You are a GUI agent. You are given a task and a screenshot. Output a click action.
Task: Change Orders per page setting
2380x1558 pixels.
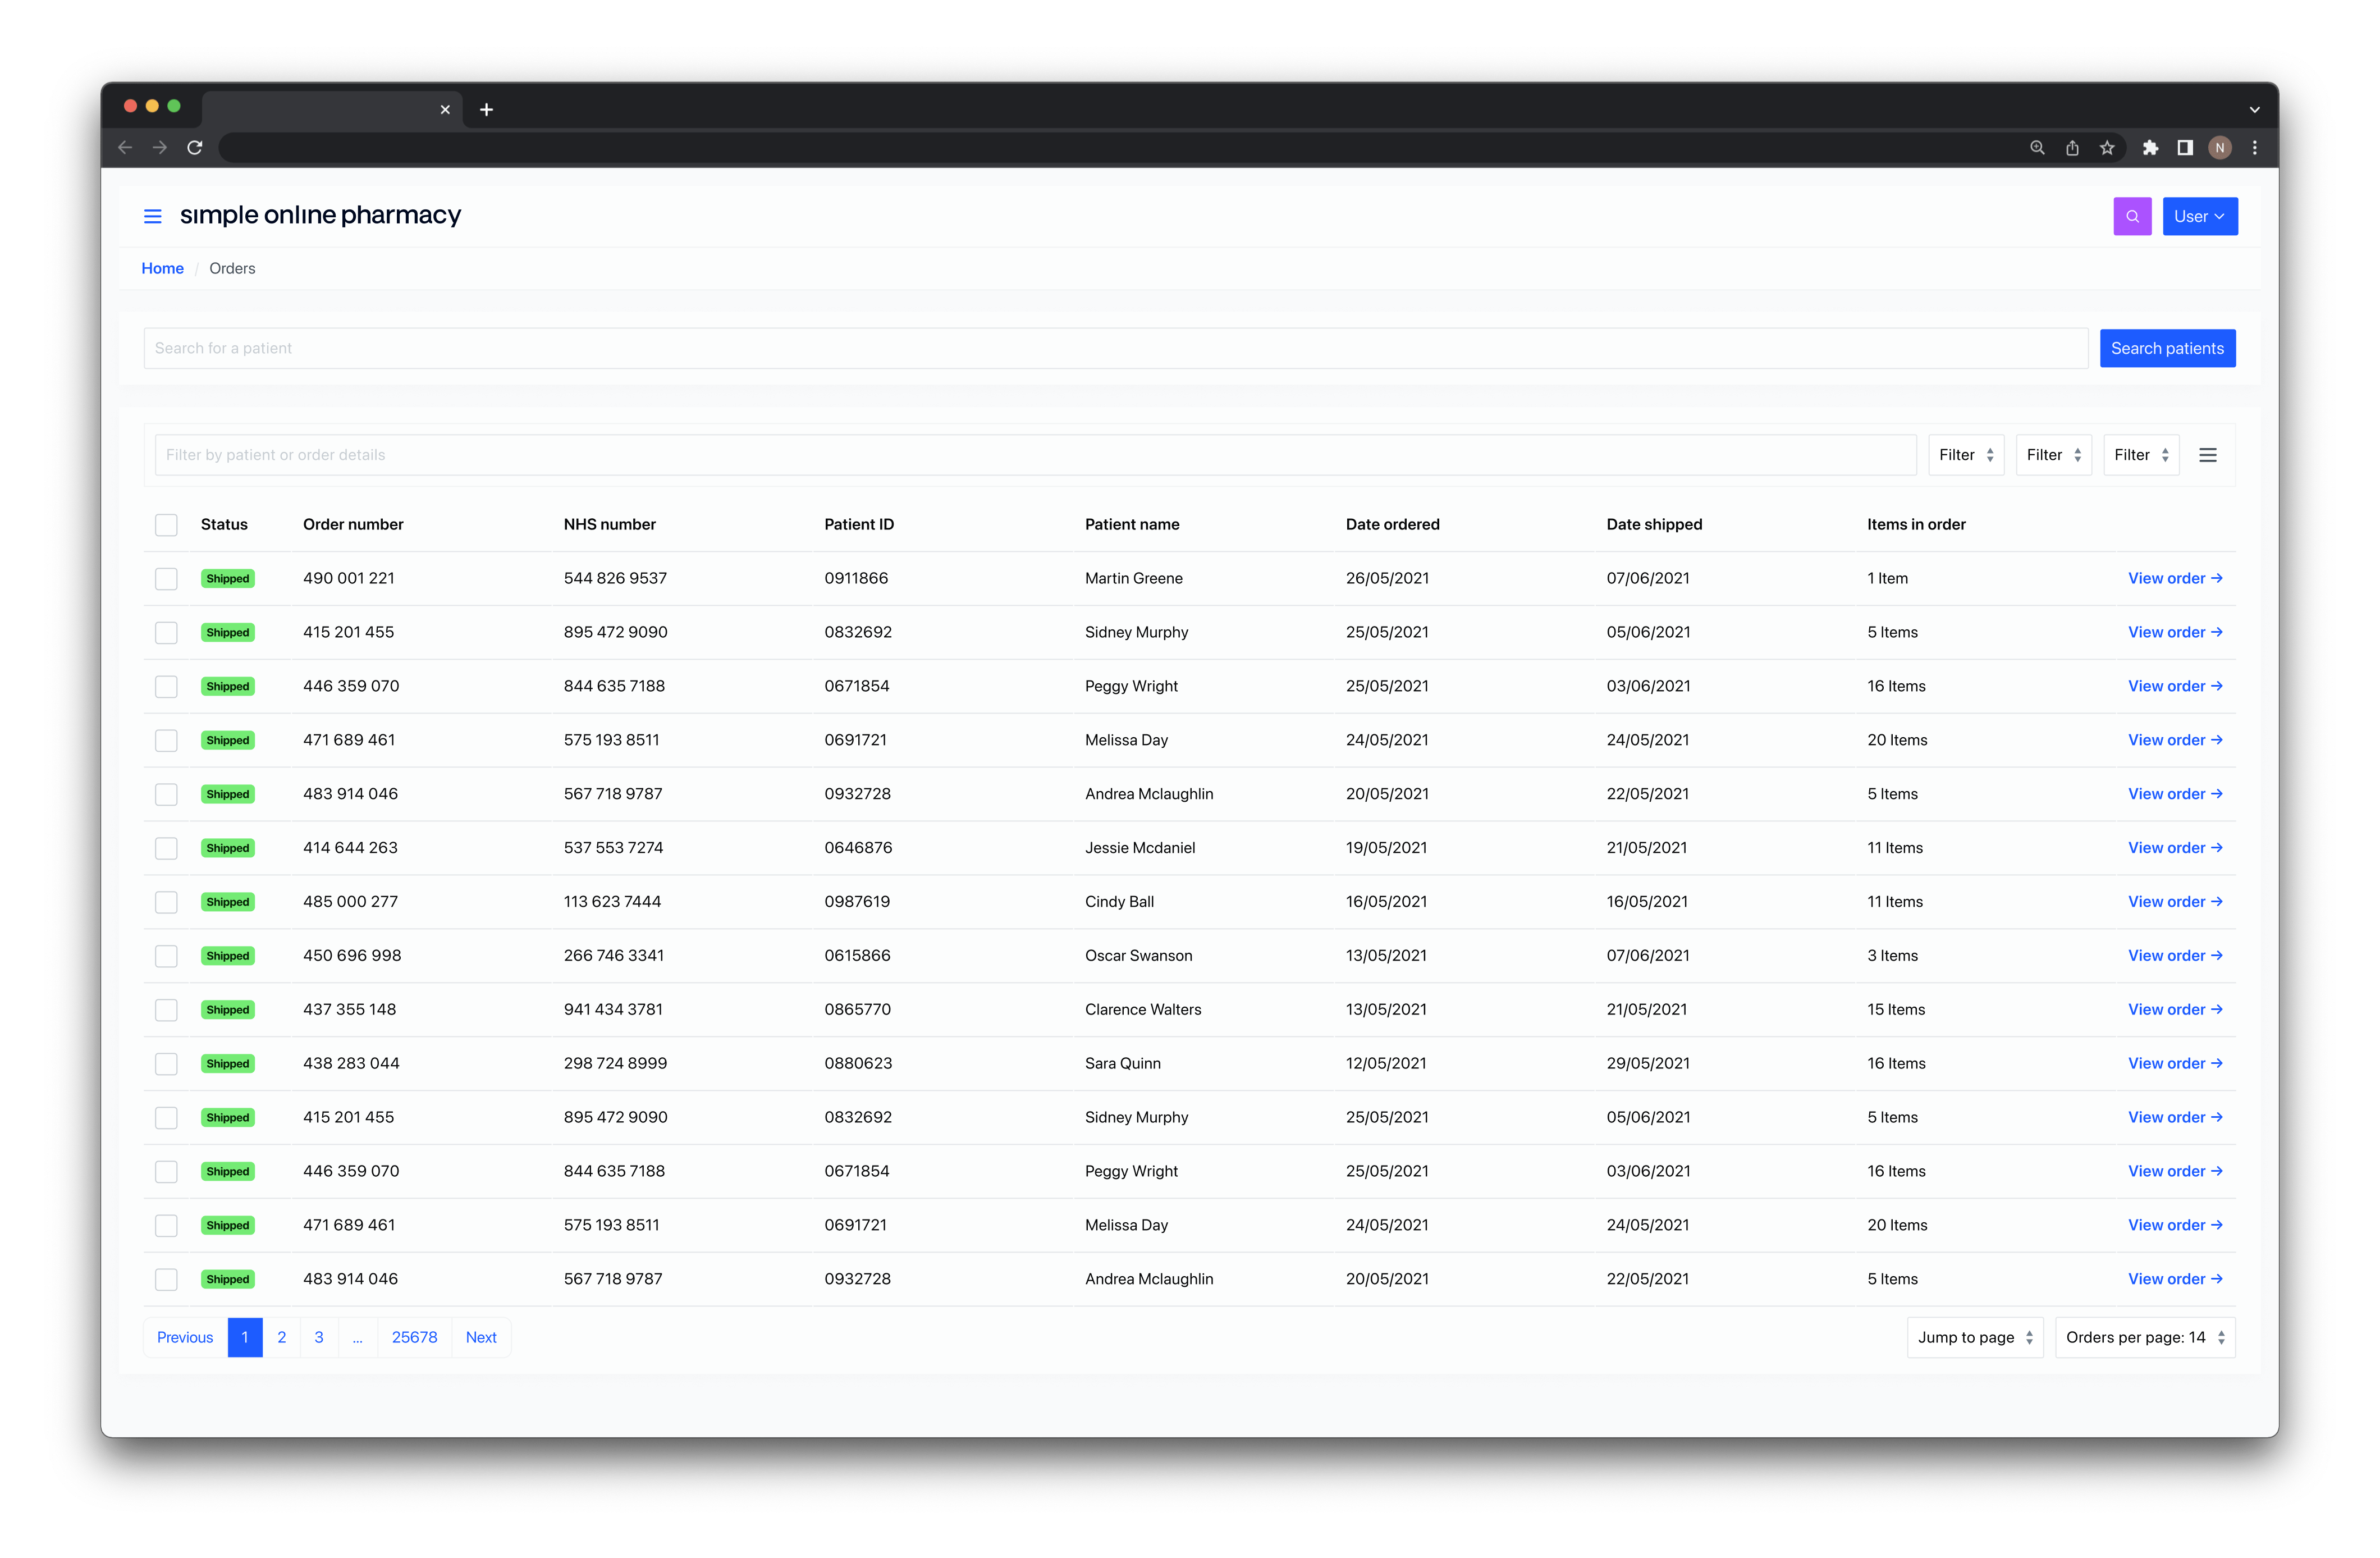[2144, 1337]
